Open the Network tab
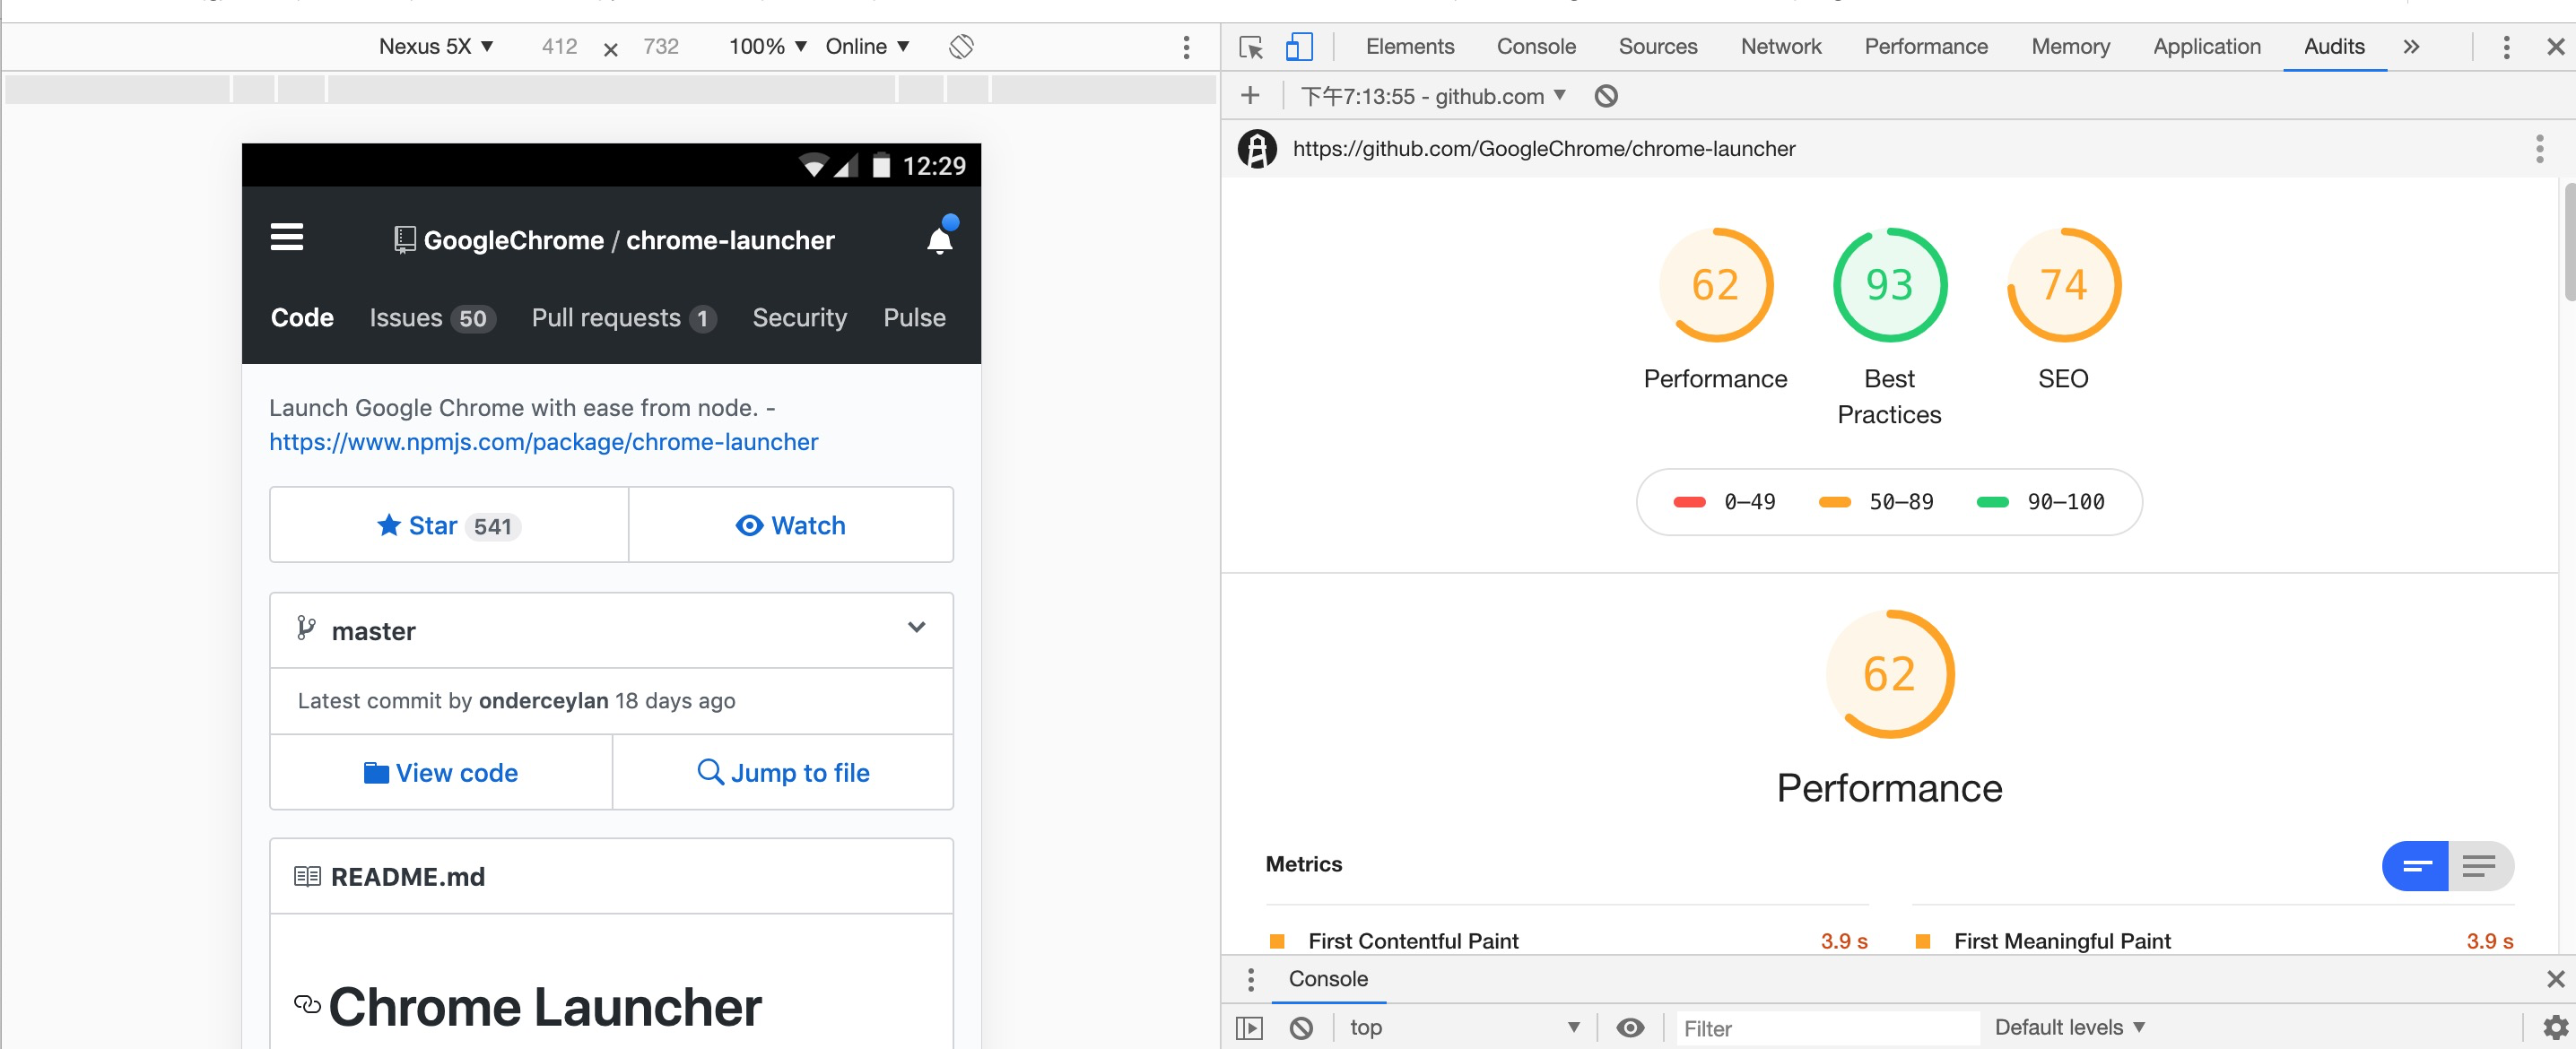The image size is (2576, 1049). click(1780, 47)
